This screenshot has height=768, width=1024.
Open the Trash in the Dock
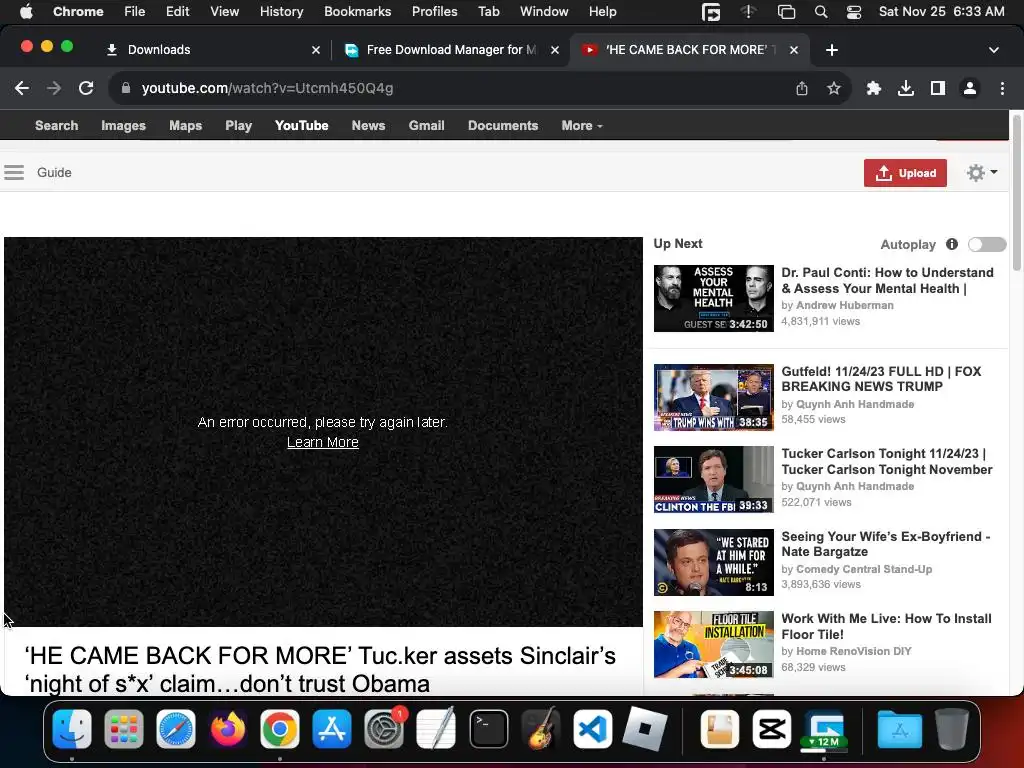(952, 729)
